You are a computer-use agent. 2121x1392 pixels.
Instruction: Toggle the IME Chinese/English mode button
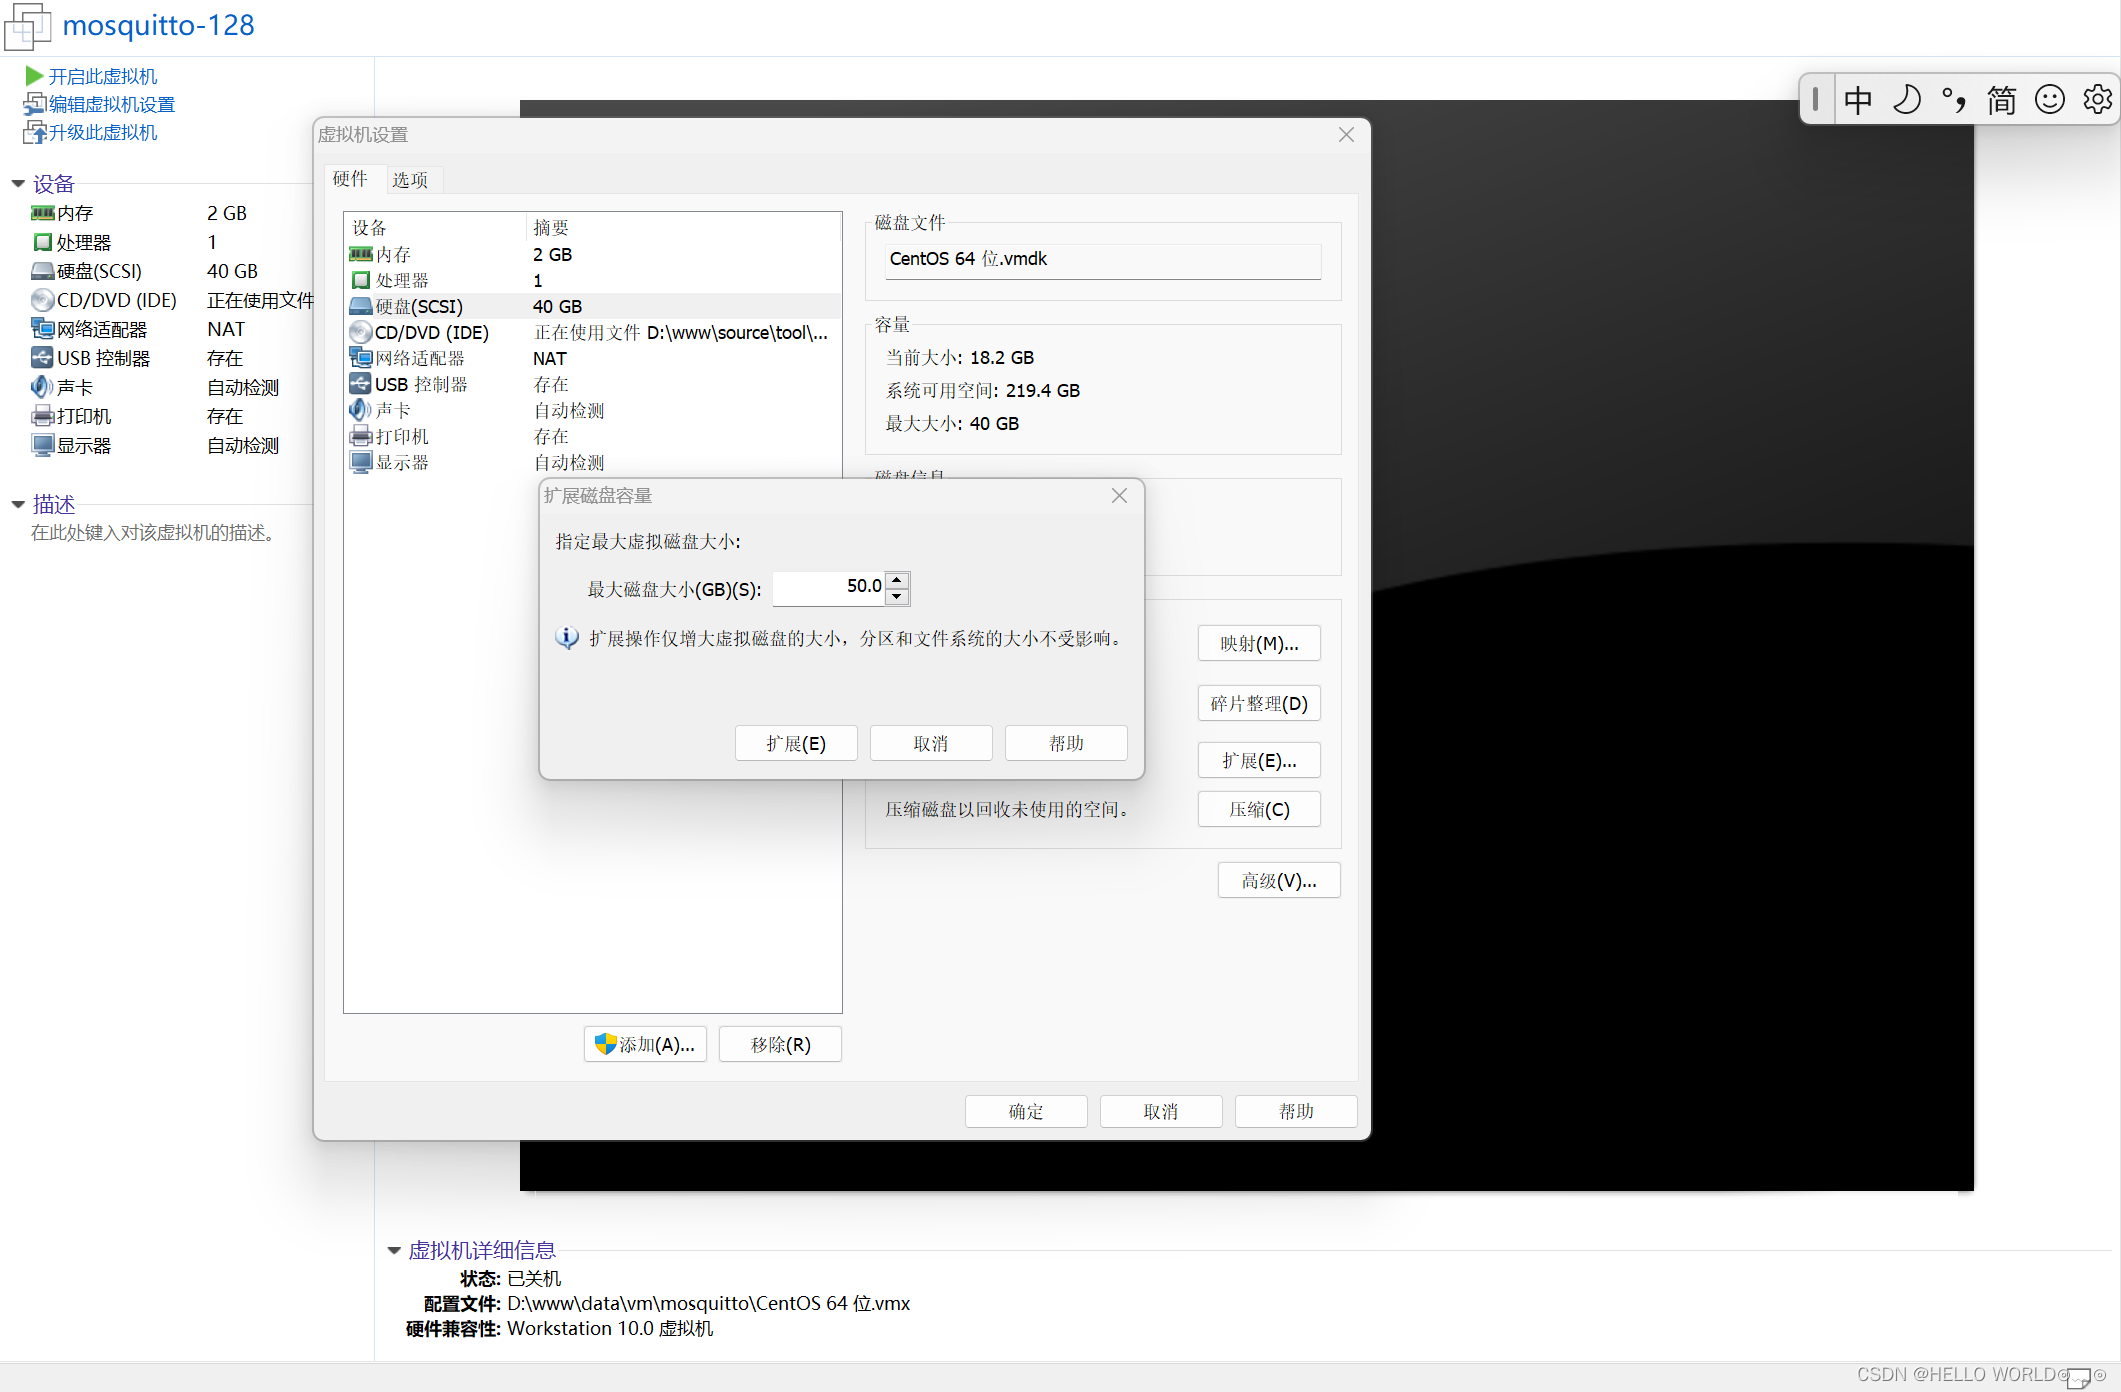click(1858, 100)
